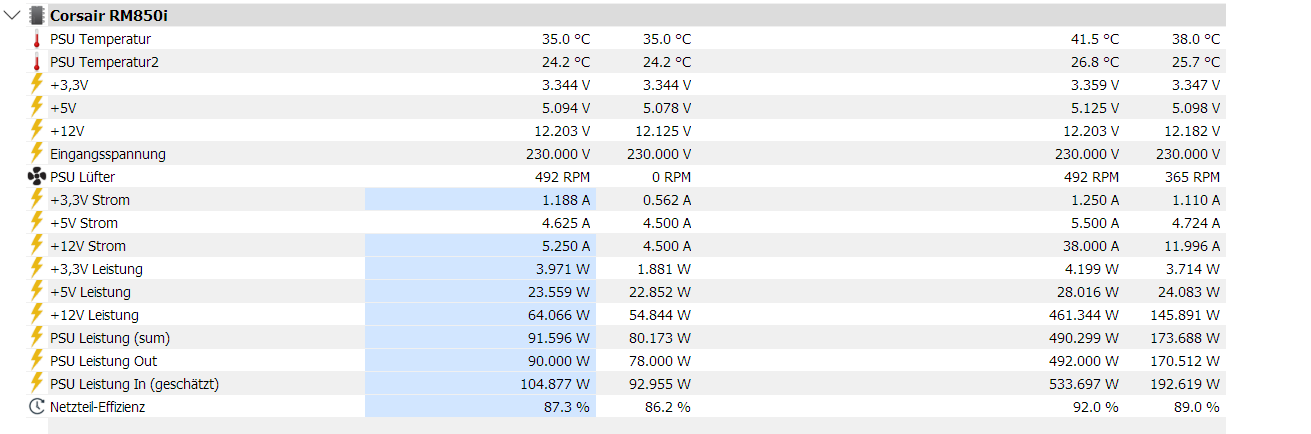
Task: Select the PSU Leistung (sum) row label
Action: pos(110,338)
